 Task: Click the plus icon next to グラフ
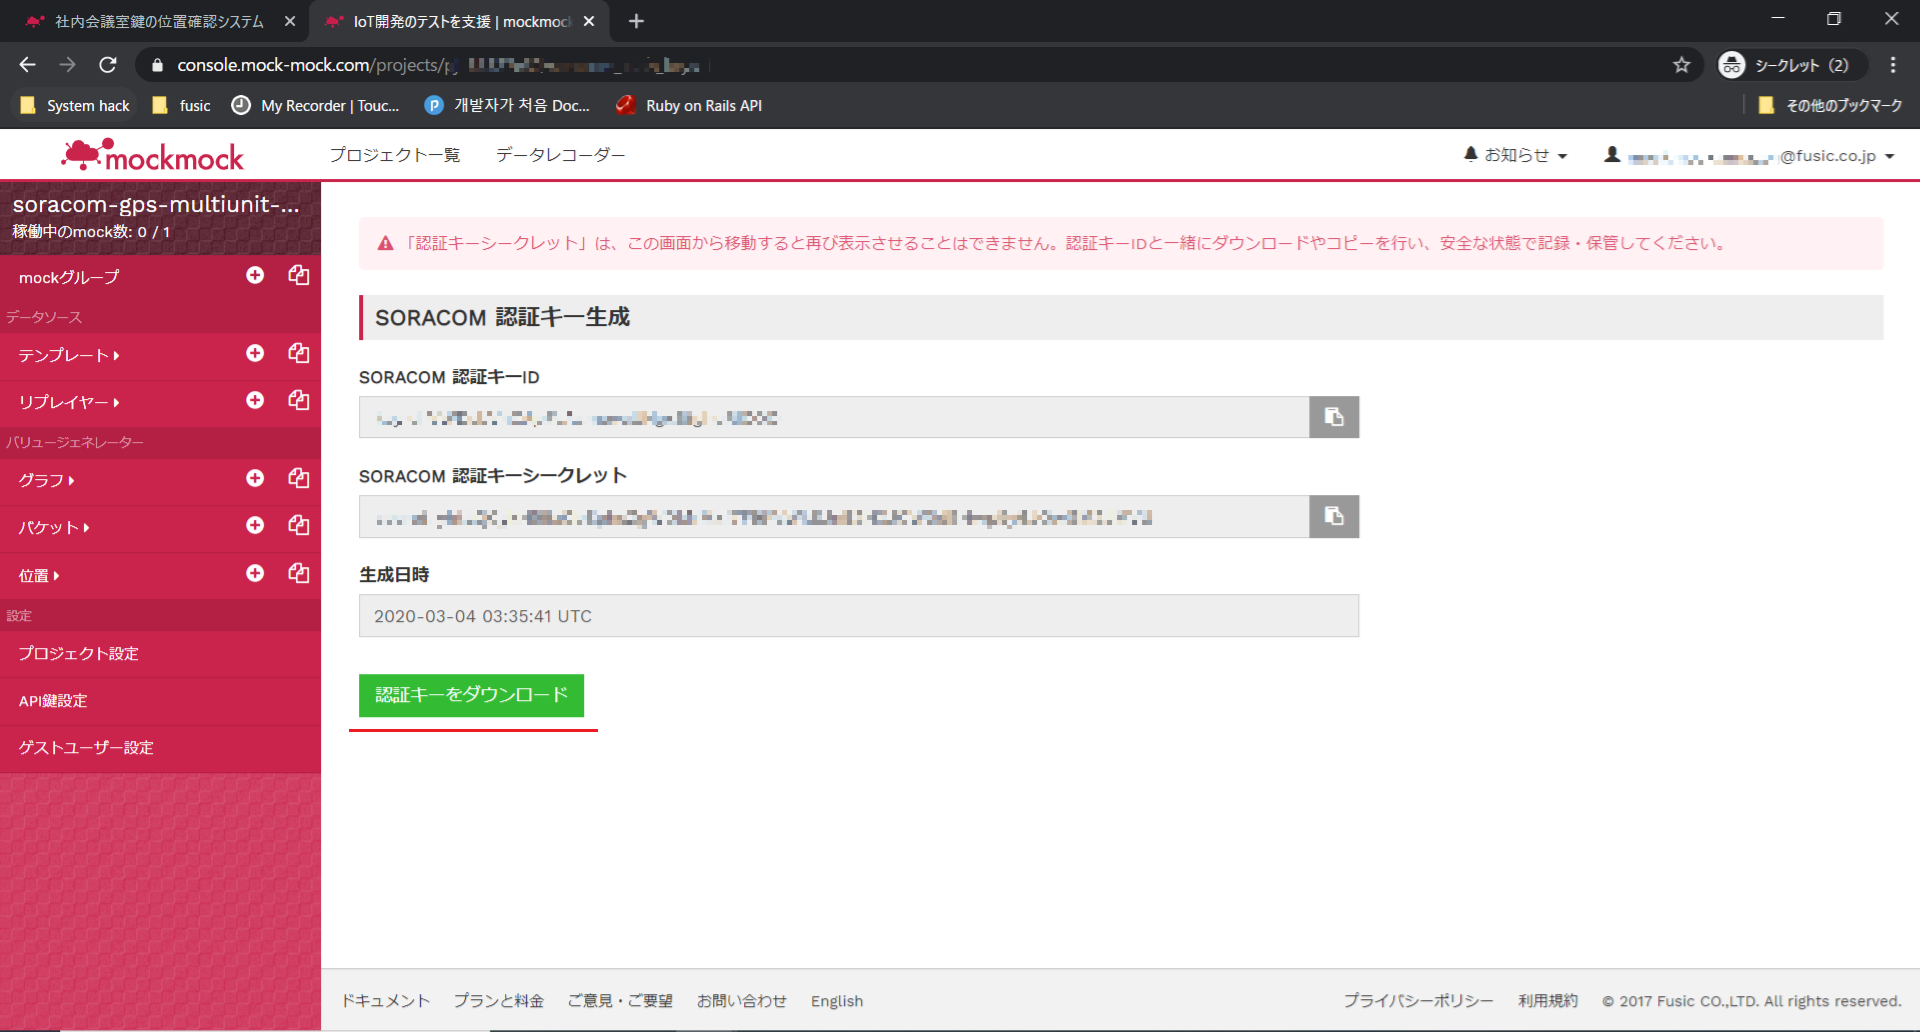tap(255, 478)
